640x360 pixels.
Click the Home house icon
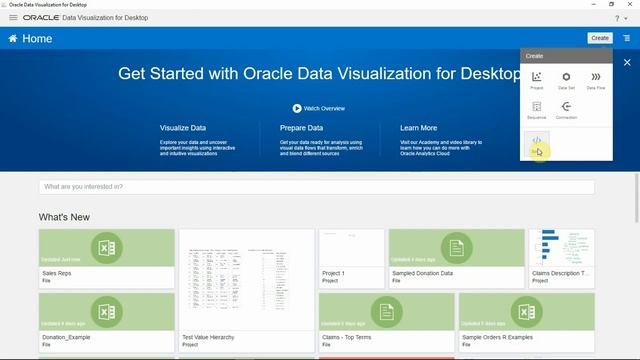13,38
